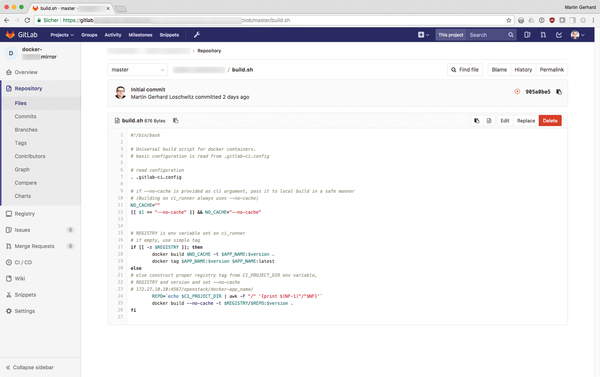The image size is (600, 377).
Task: Click the red pipeline status icon
Action: point(517,91)
